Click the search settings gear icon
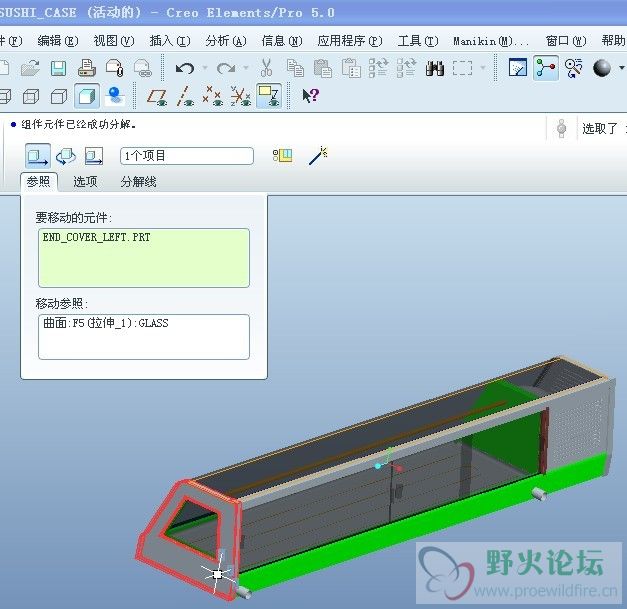 tap(574, 68)
